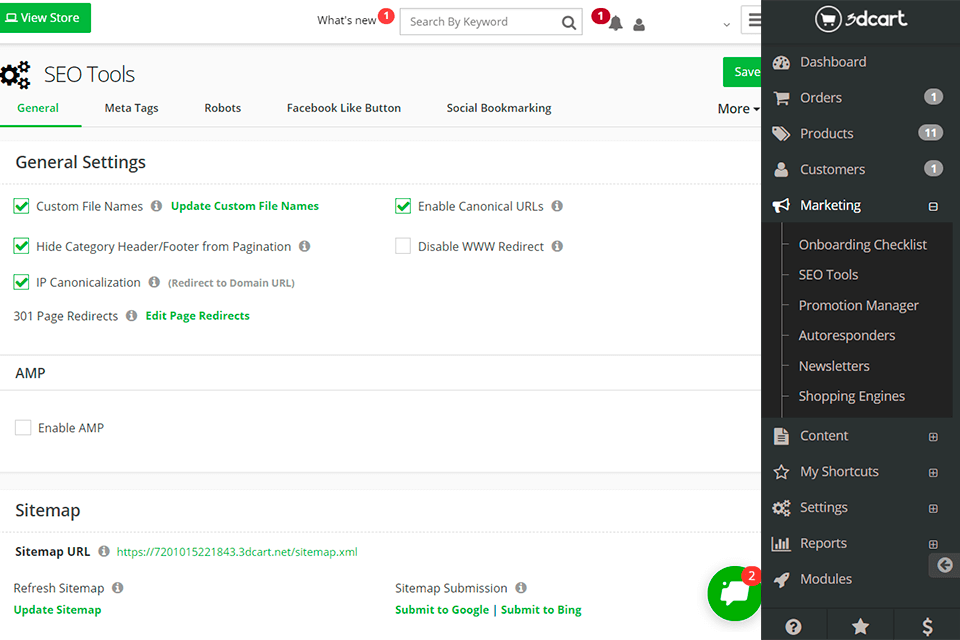960x640 pixels.
Task: Open the live chat bubble
Action: 734,594
